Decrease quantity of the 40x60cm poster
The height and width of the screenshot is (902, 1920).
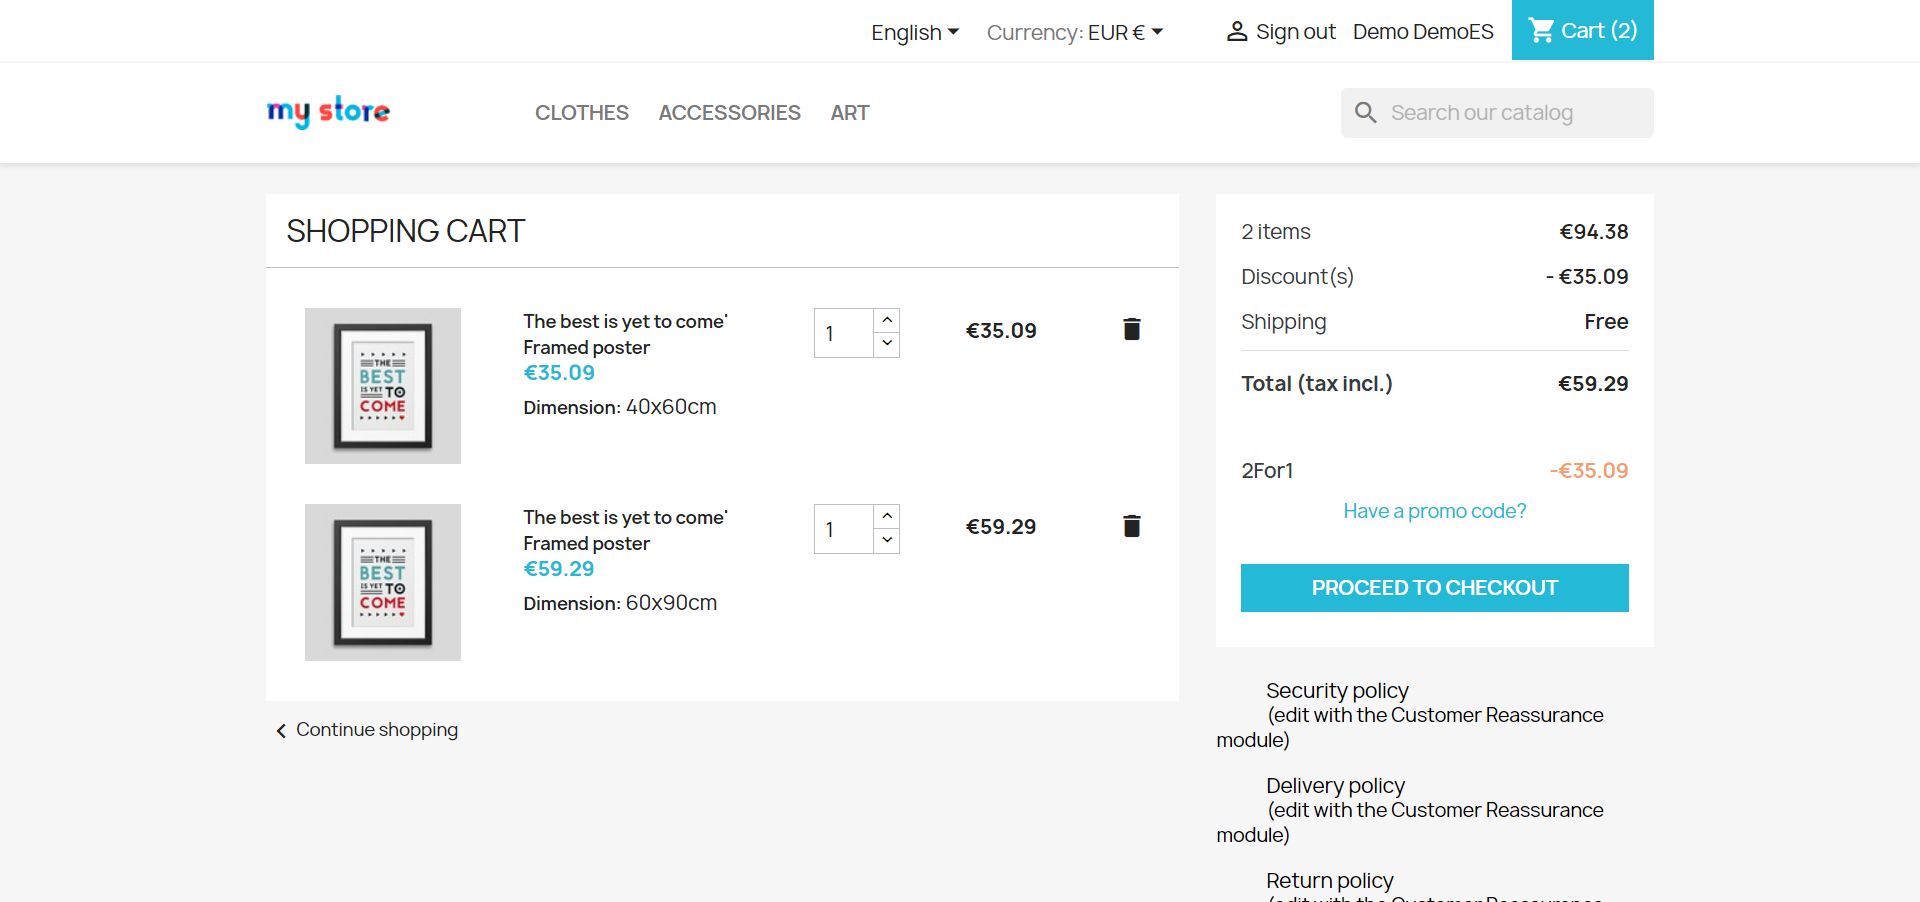[887, 344]
